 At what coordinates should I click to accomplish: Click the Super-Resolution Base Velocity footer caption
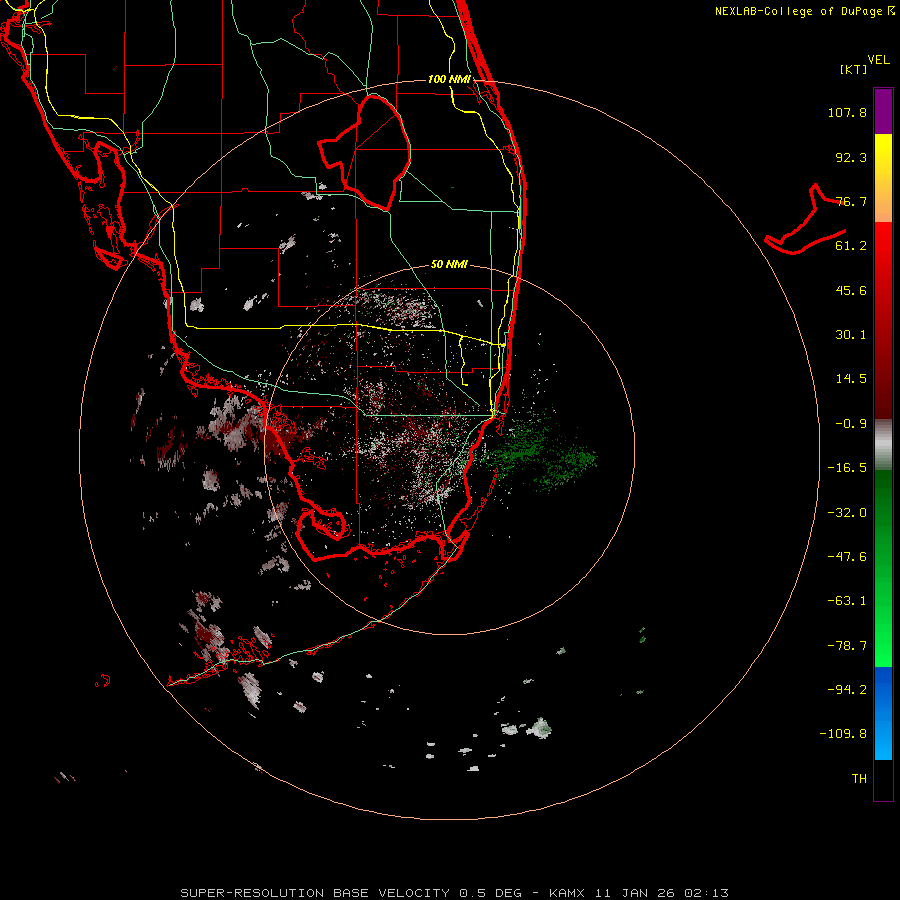(x=454, y=893)
